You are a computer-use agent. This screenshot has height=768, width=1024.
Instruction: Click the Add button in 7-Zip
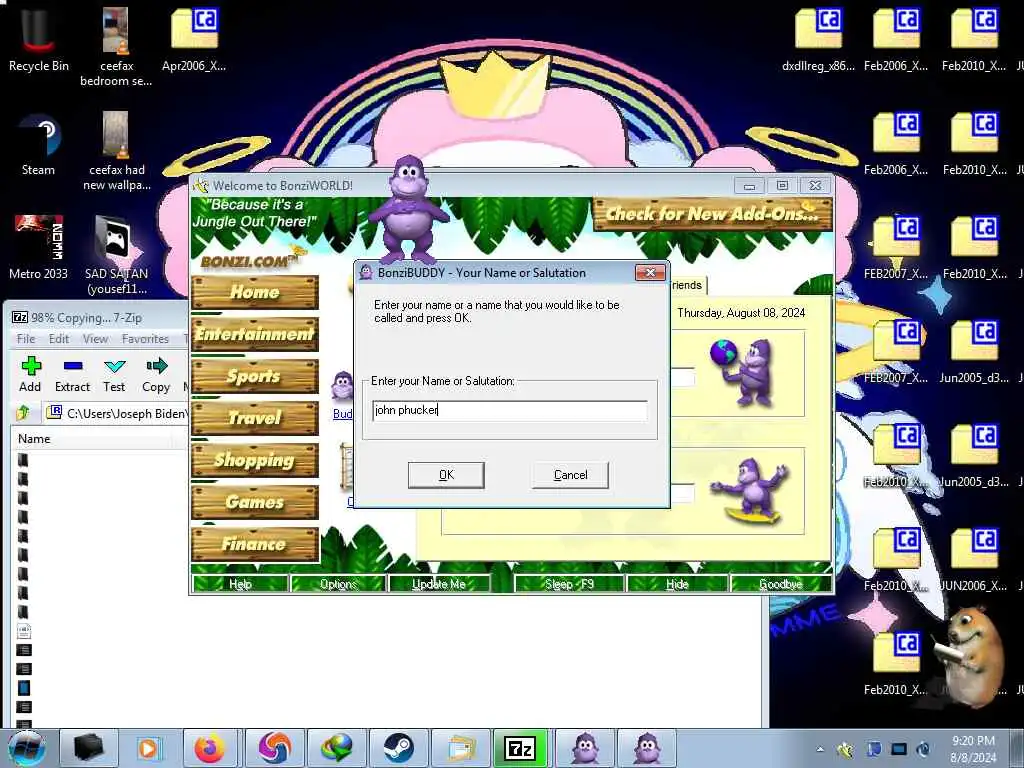click(30, 375)
